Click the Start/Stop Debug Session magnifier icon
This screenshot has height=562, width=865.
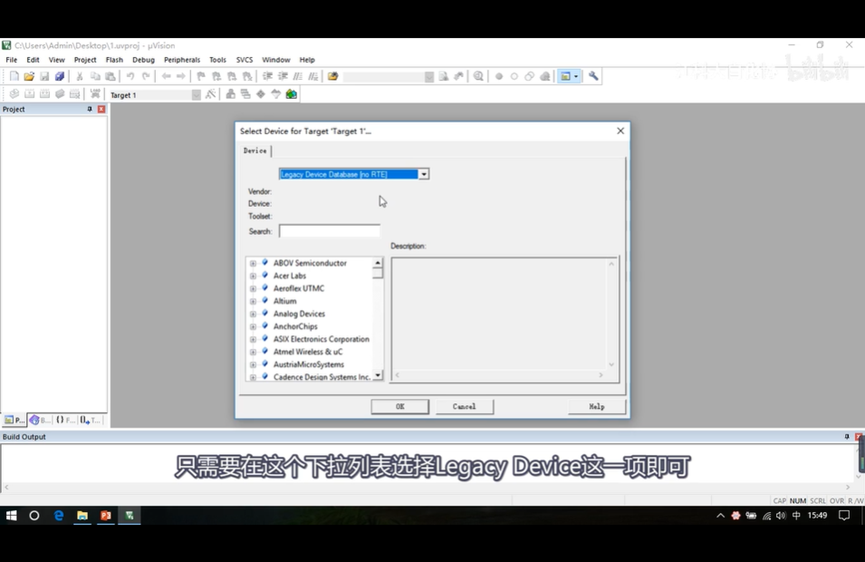coord(478,76)
